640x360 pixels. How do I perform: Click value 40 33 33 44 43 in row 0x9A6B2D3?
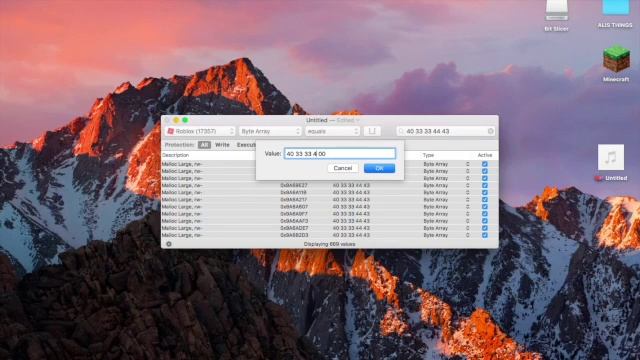pos(351,235)
